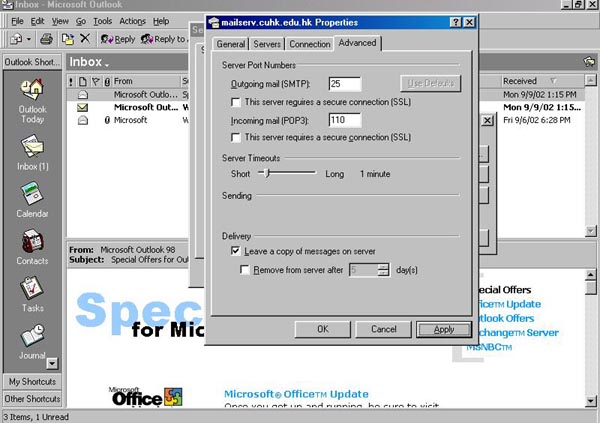Click the Print toolbar icon
The height and width of the screenshot is (423, 600).
pos(47,39)
